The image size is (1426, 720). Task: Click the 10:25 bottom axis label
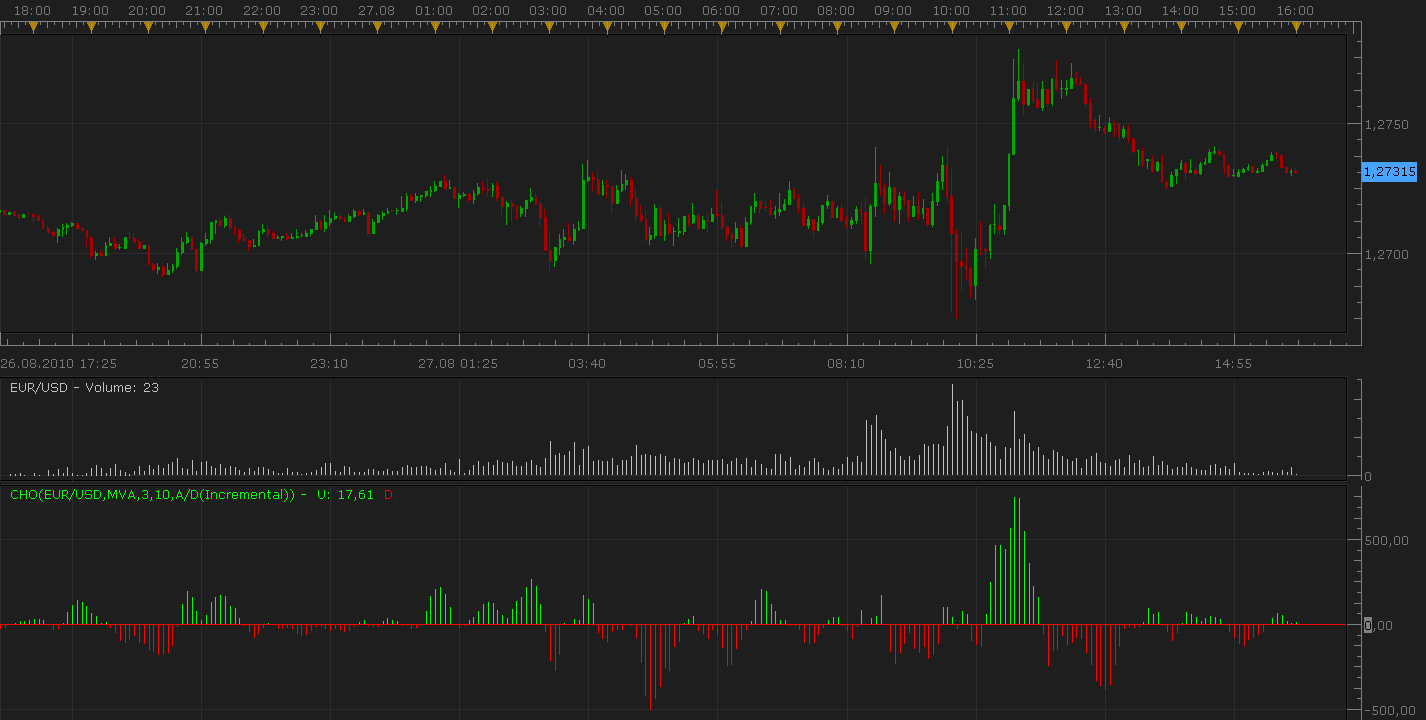[x=975, y=364]
